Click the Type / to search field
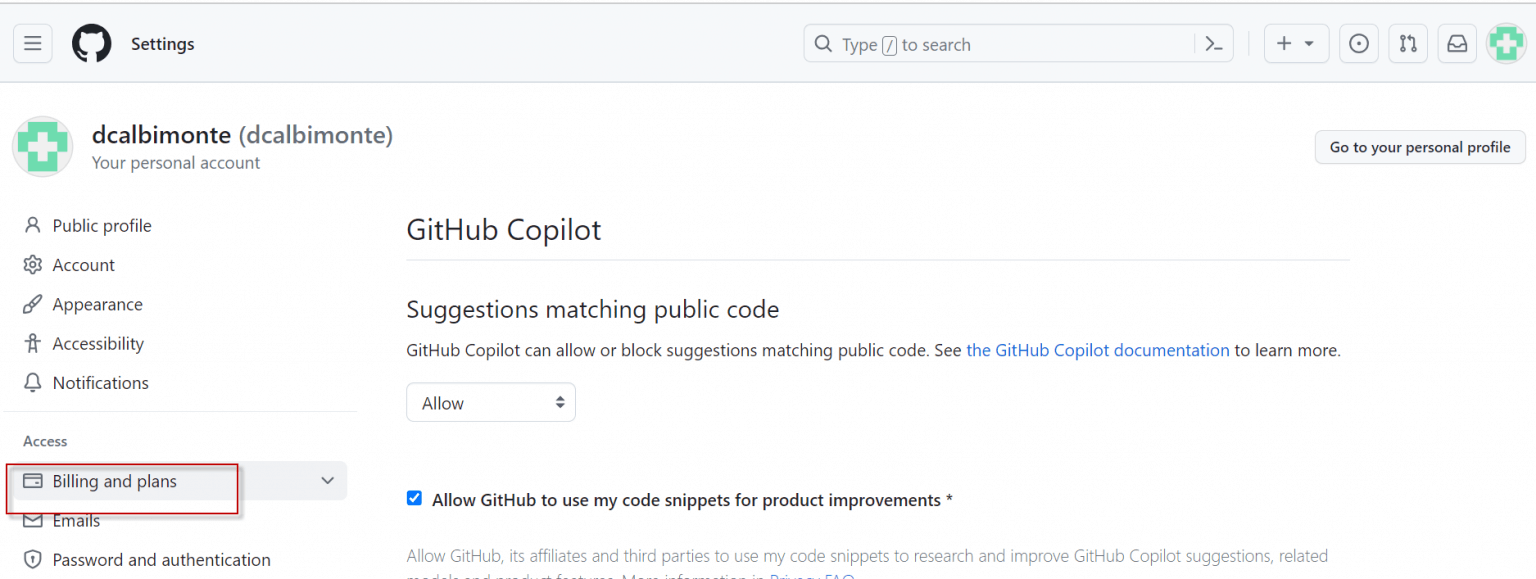Viewport: 1536px width, 579px height. click(x=1000, y=44)
